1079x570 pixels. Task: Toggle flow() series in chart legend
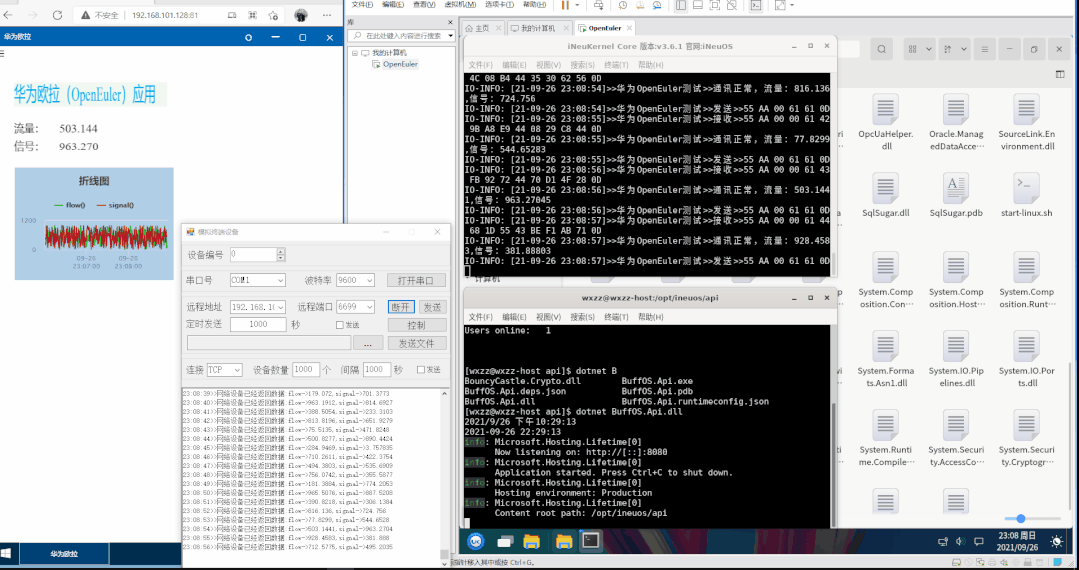70,205
